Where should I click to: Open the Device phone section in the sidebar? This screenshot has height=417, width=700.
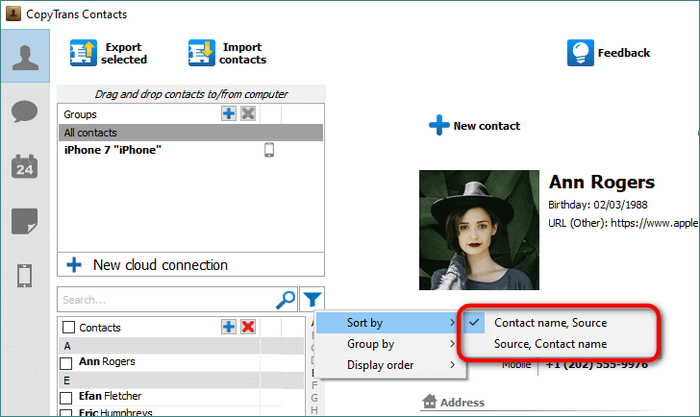coord(25,275)
